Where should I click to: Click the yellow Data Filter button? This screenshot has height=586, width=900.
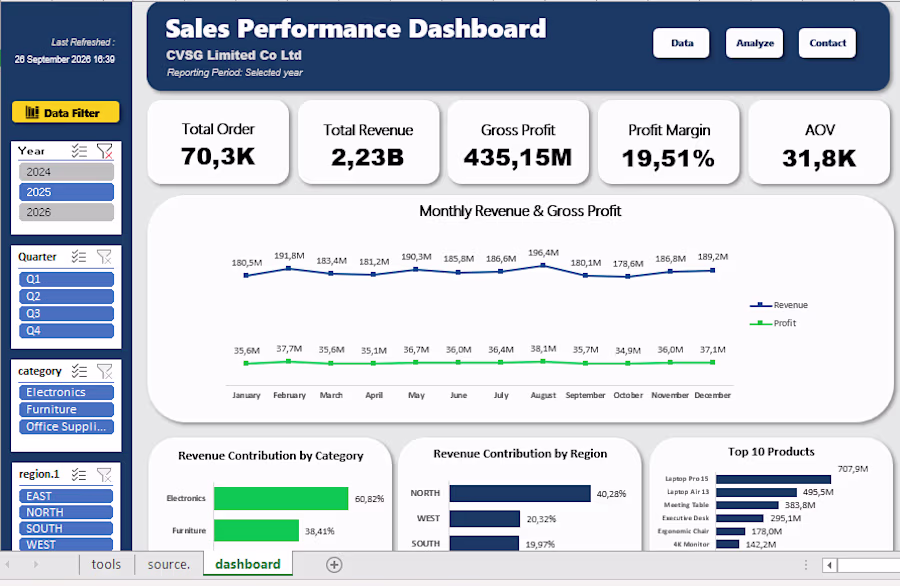point(66,112)
